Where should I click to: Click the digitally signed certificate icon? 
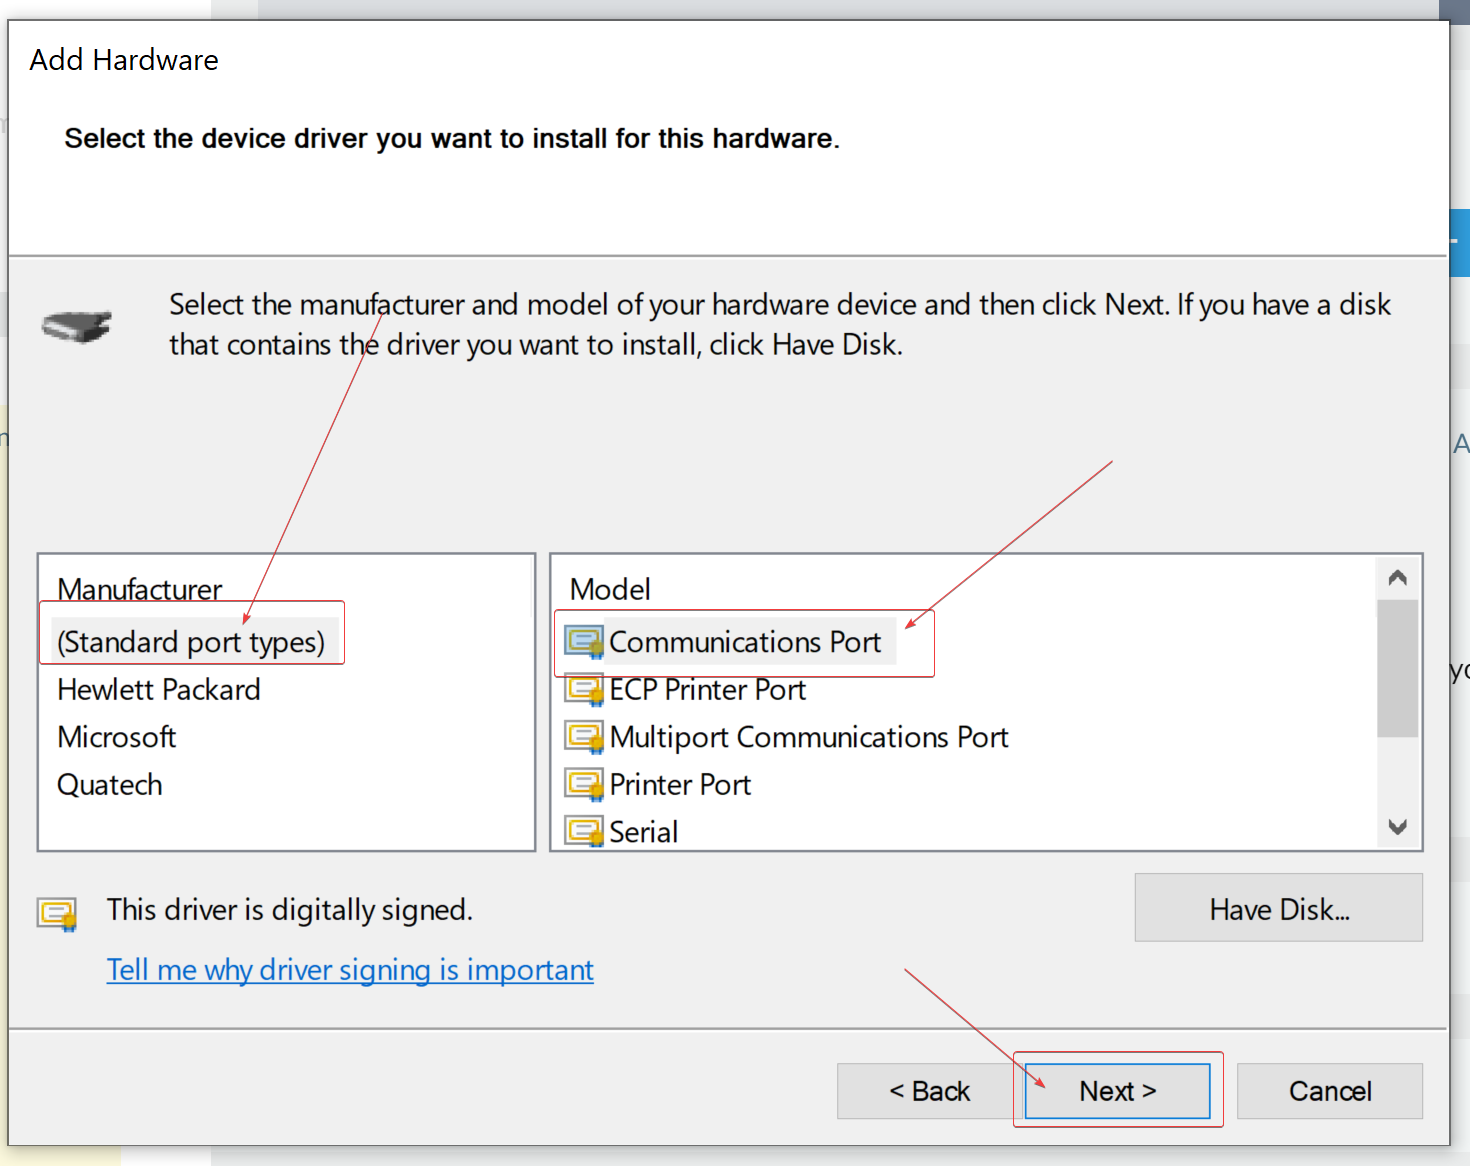coord(57,913)
